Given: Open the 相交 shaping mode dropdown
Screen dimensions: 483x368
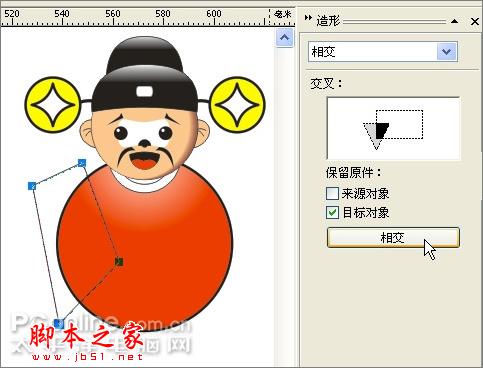Looking at the screenshot, I should tap(447, 52).
